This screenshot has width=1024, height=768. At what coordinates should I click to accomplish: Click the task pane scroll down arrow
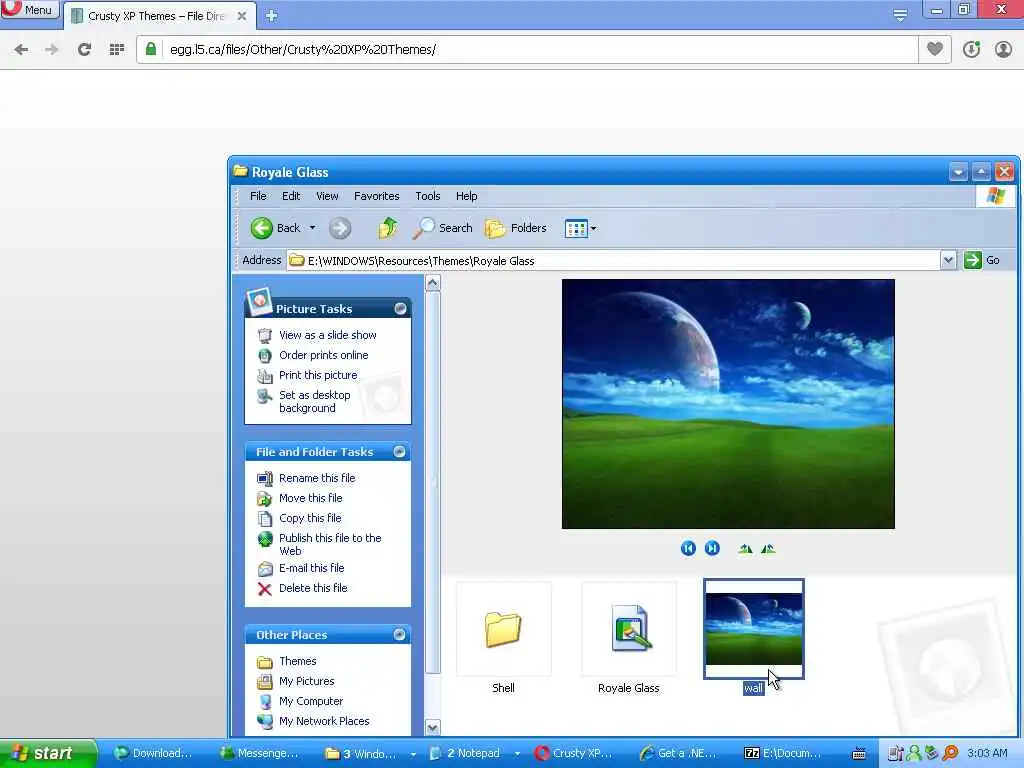(432, 727)
